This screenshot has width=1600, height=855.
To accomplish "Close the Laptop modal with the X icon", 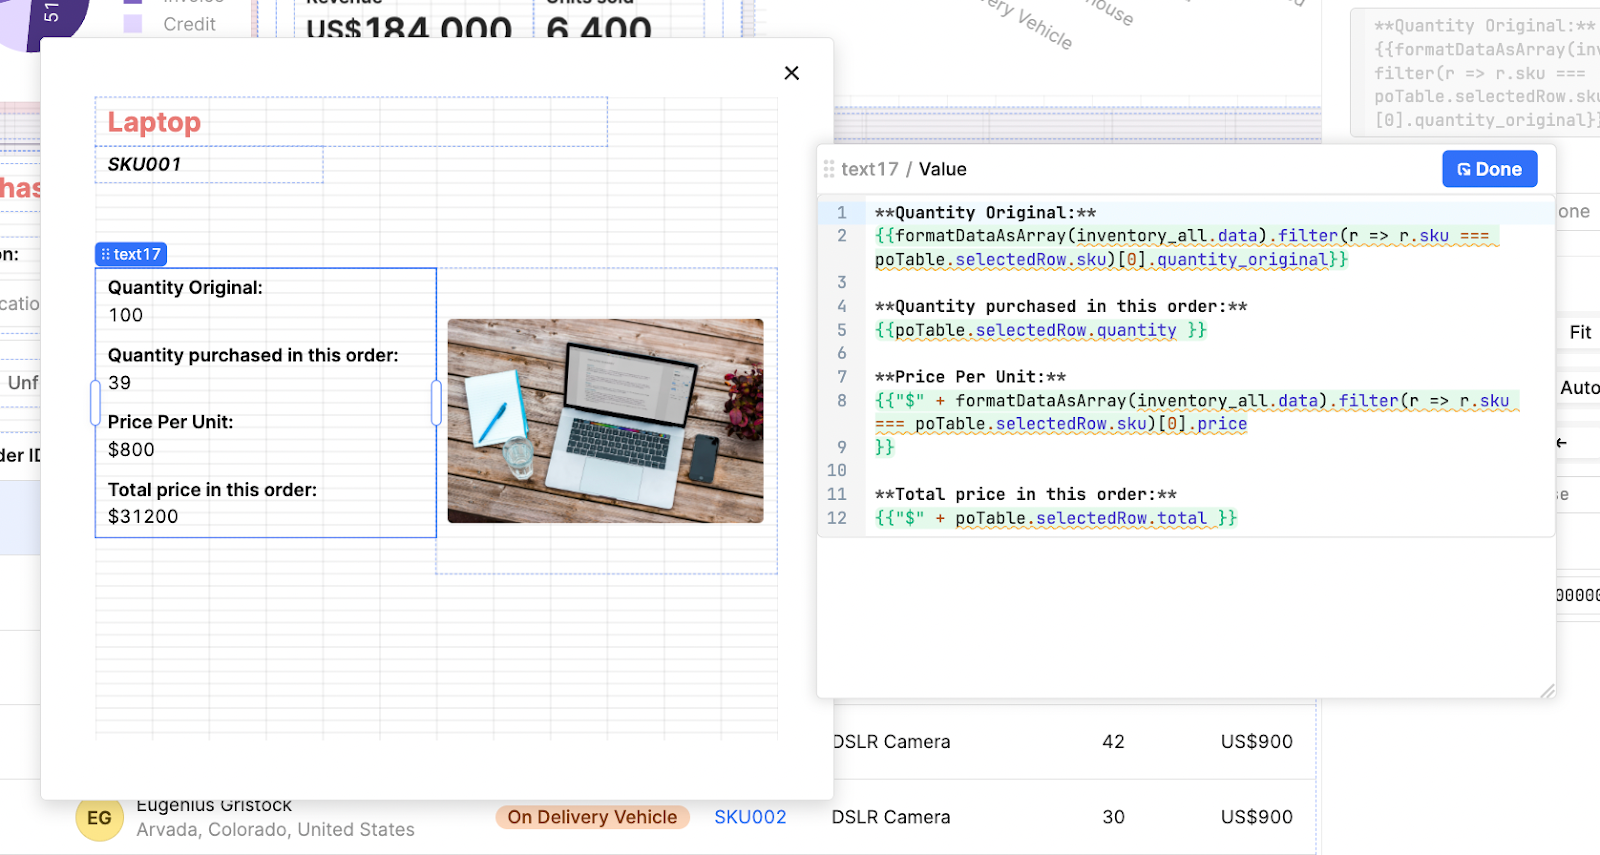I will (x=791, y=73).
